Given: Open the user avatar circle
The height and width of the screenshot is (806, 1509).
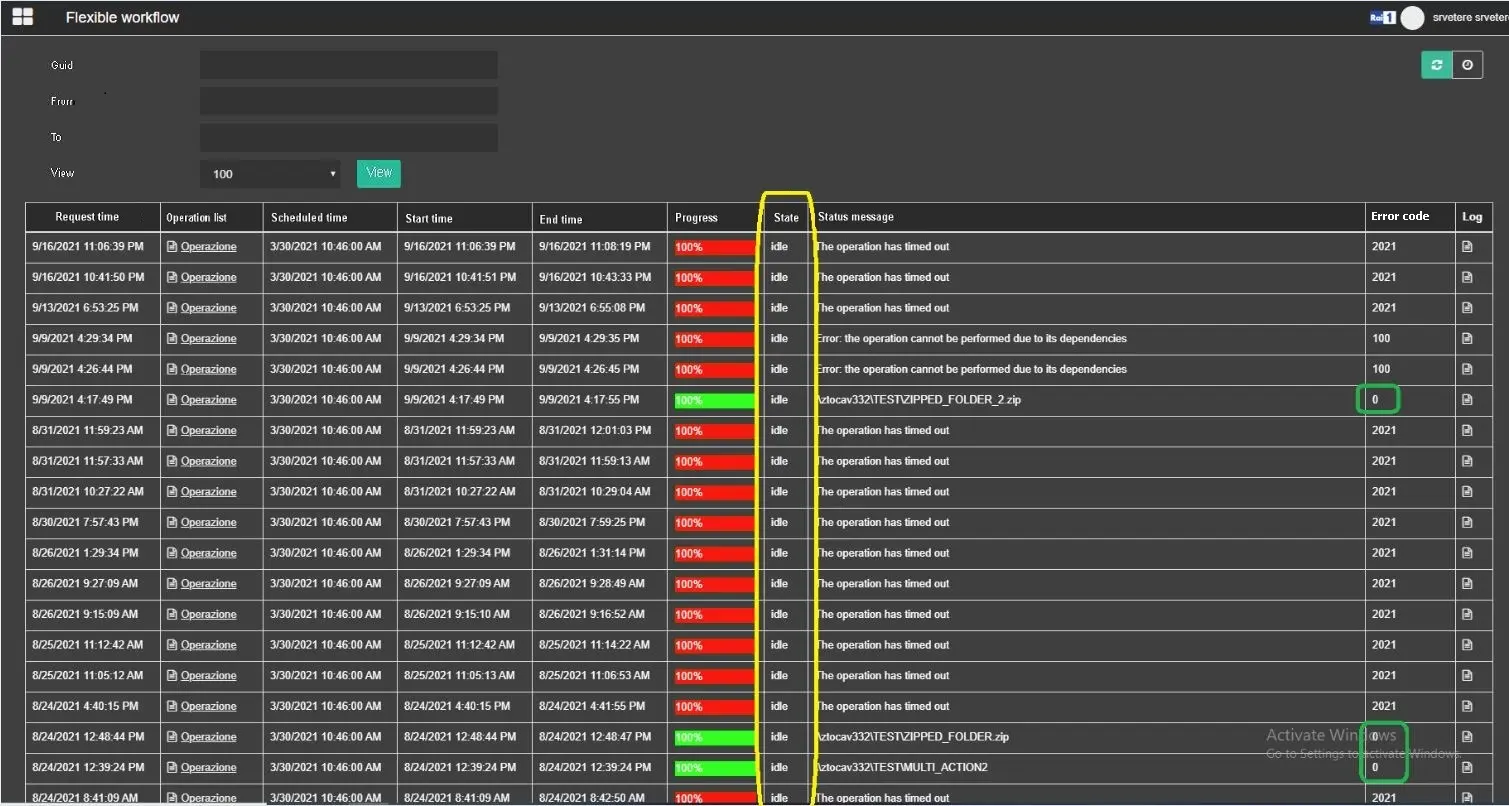Looking at the screenshot, I should click(x=1412, y=17).
